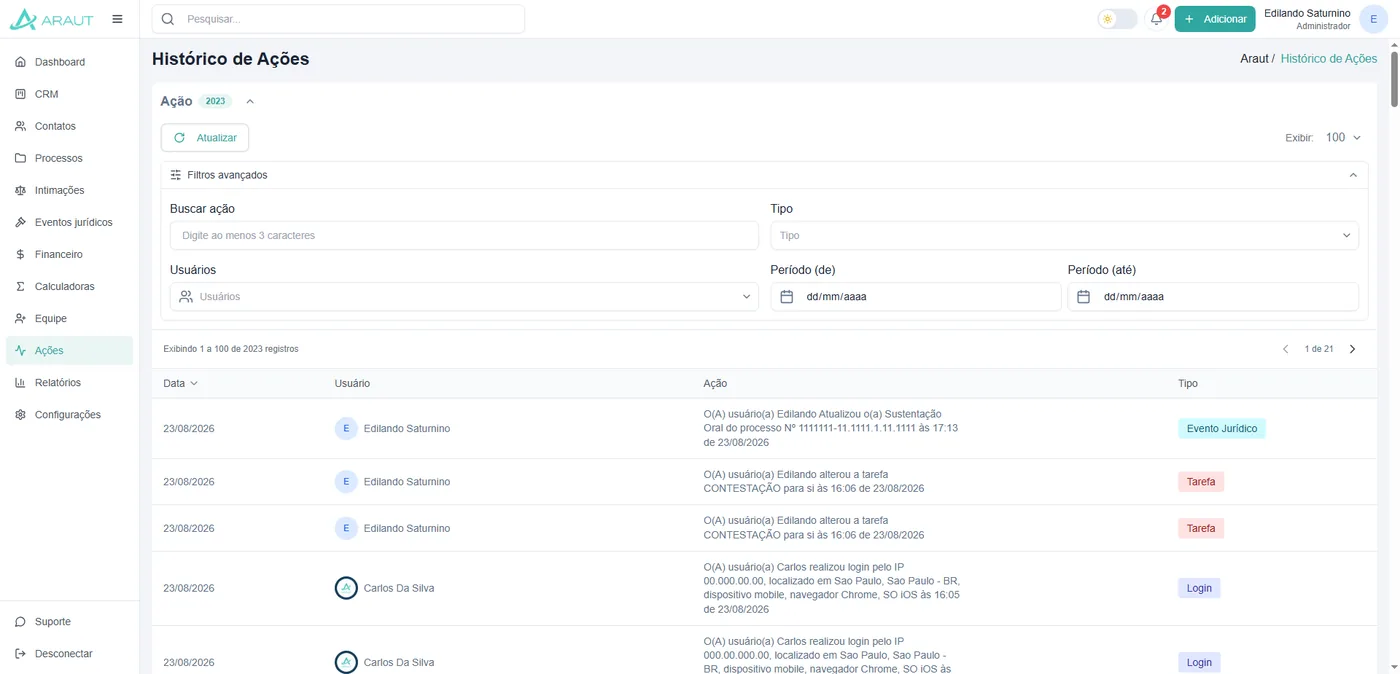Click the Suporte chat bubble icon
The height and width of the screenshot is (674, 1400).
tap(20, 621)
